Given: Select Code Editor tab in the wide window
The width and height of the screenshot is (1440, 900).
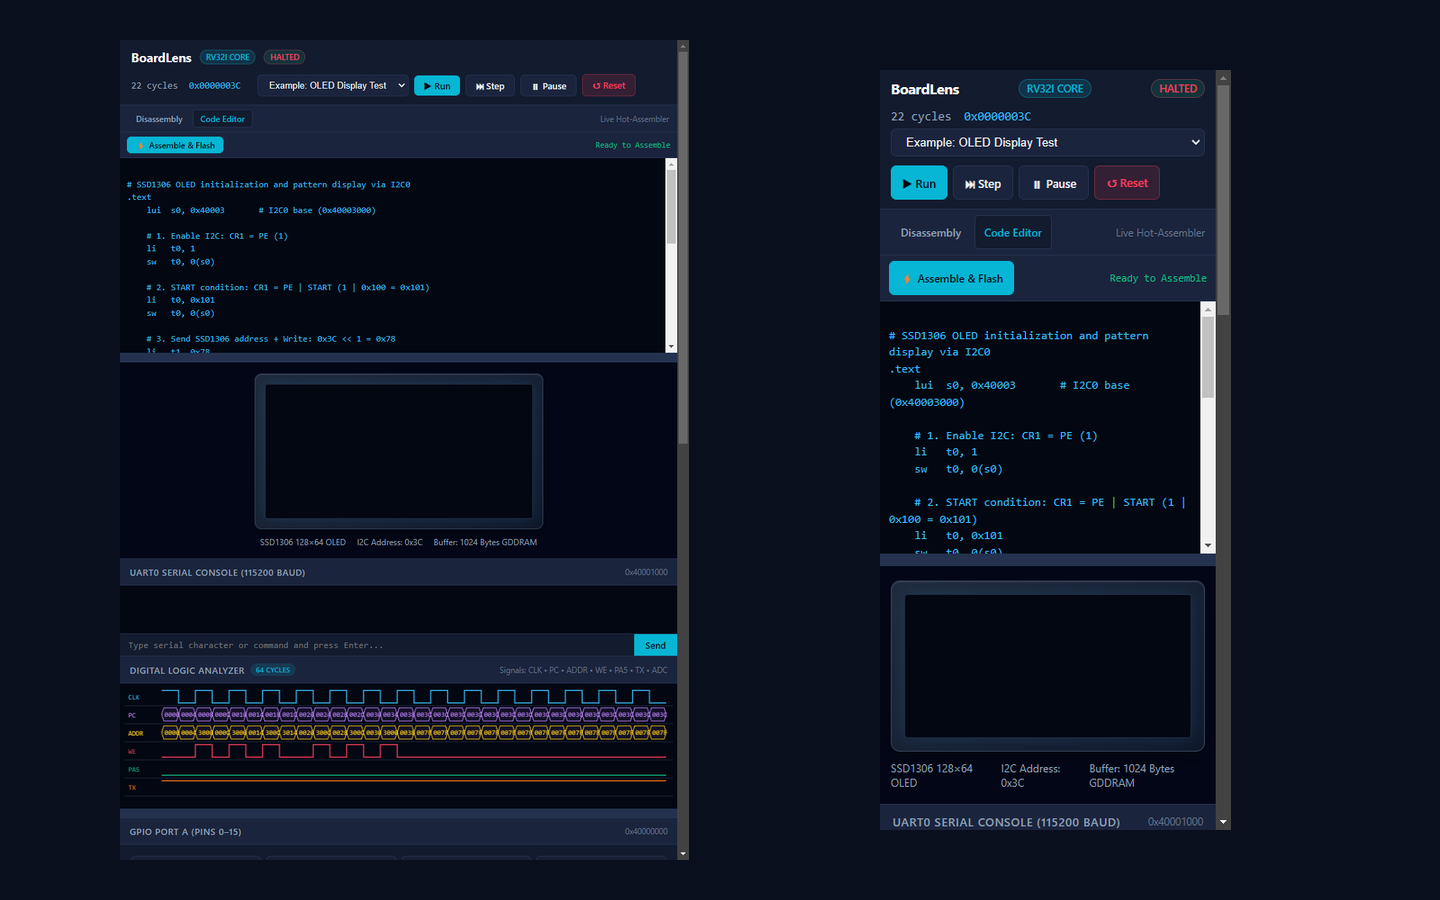Looking at the screenshot, I should 222,119.
